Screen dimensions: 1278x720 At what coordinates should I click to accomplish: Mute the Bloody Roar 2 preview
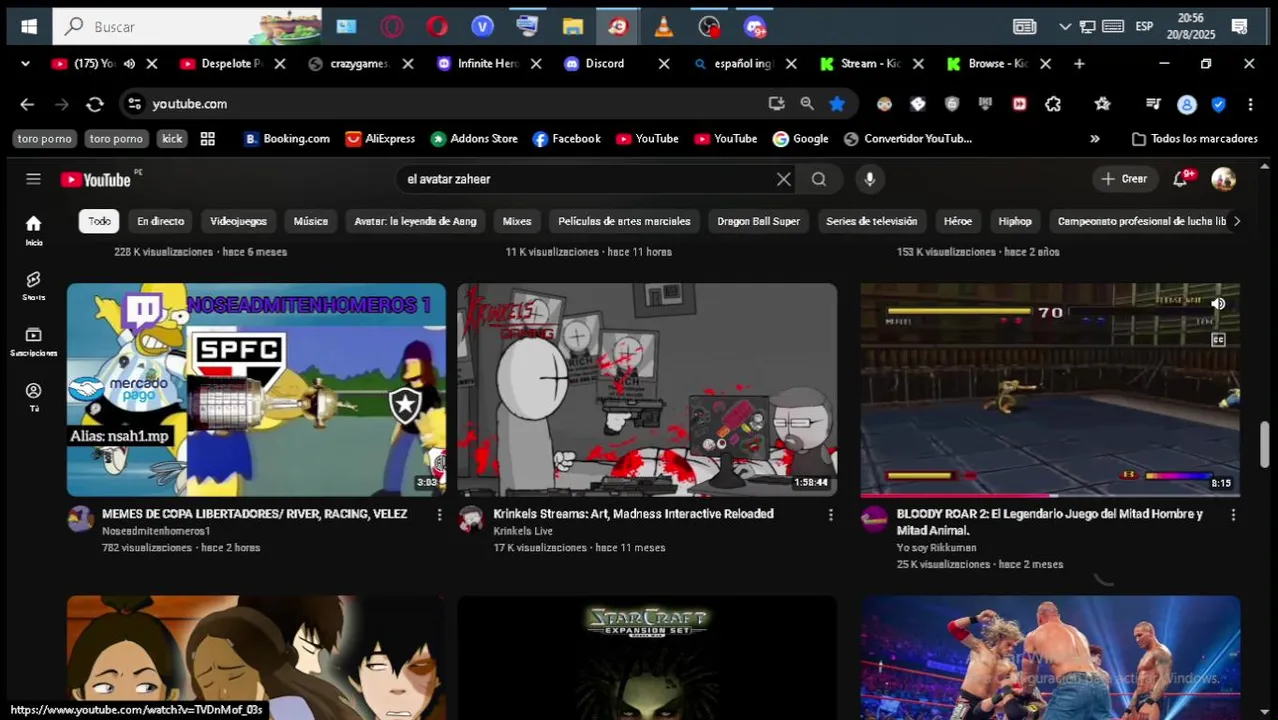(1218, 304)
